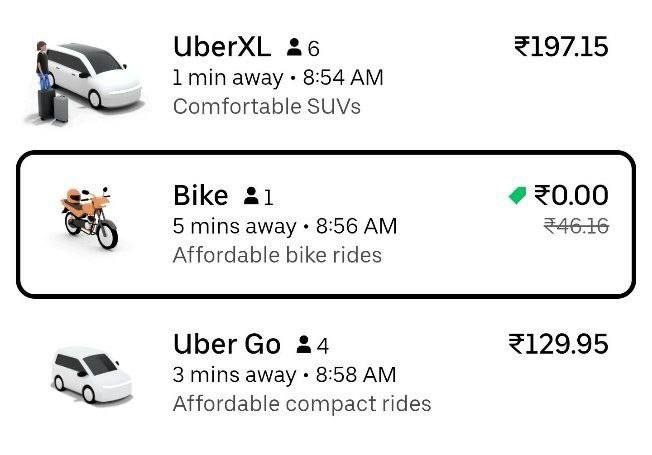Click the Uber Go passenger capacity icon
The height and width of the screenshot is (455, 652).
pyautogui.click(x=303, y=346)
